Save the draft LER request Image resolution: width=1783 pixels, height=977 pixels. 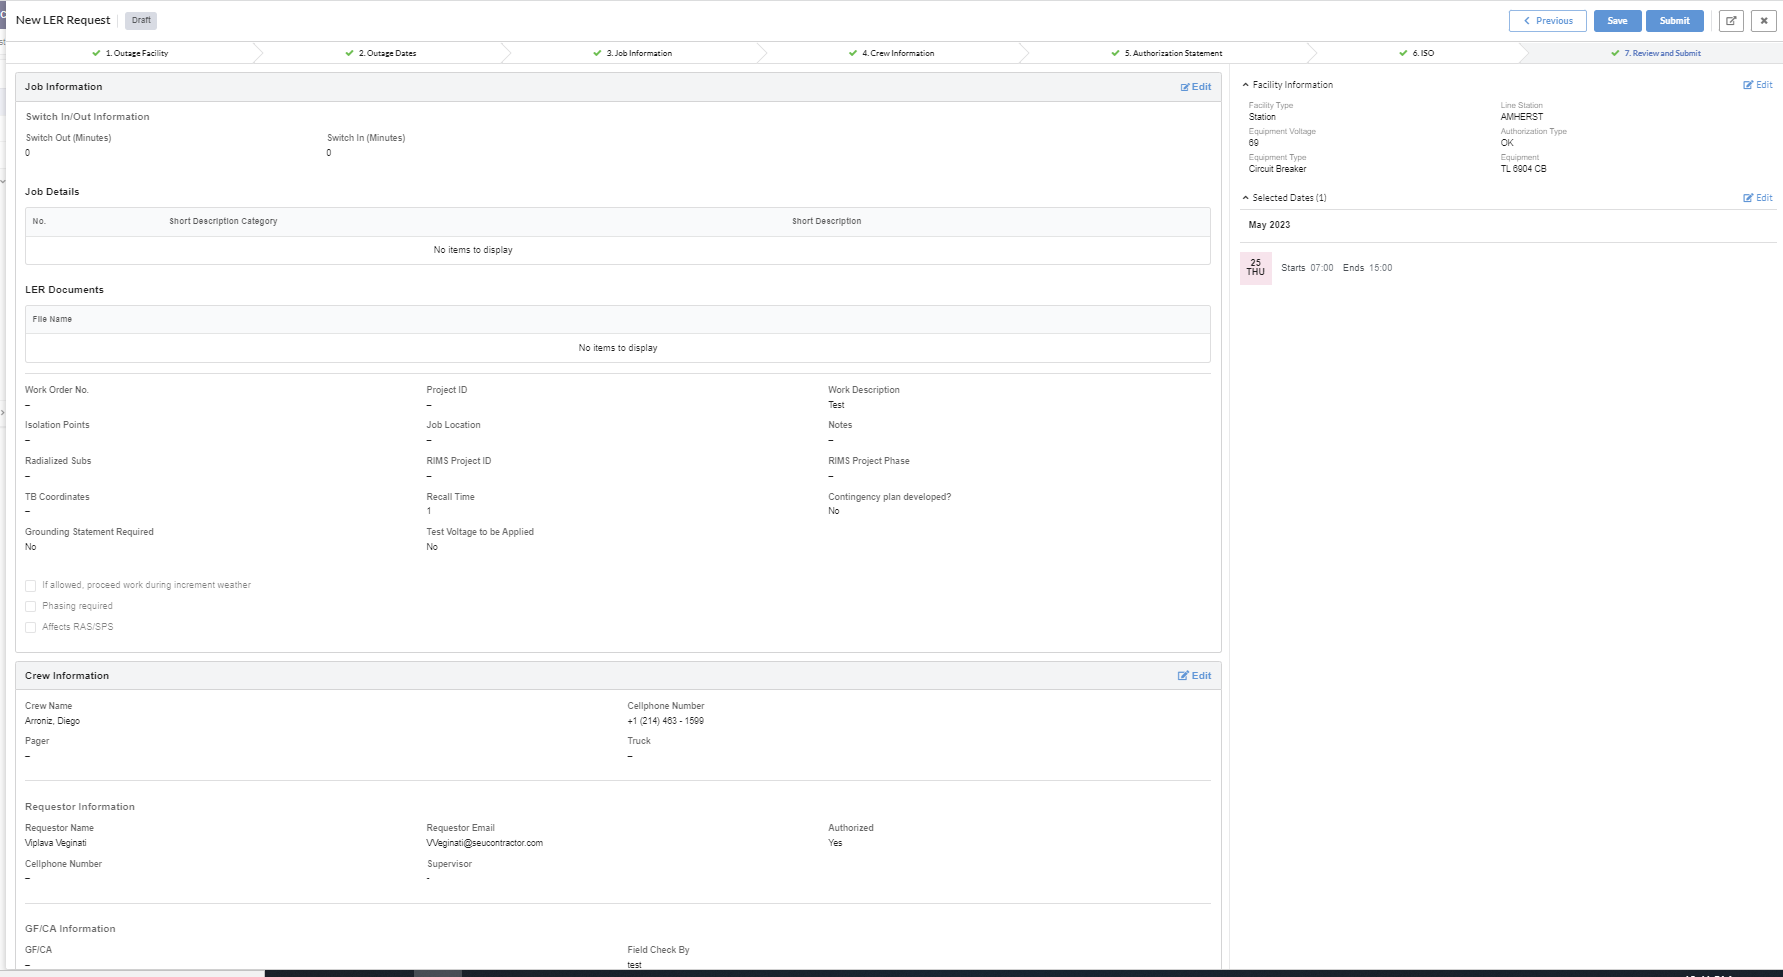[x=1616, y=21]
